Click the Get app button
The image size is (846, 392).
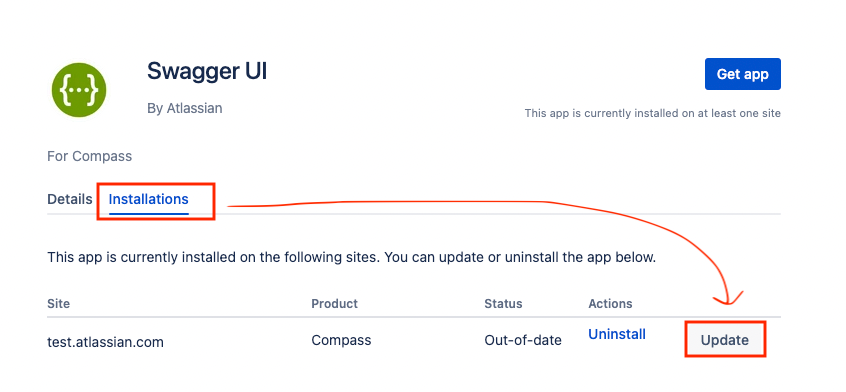tap(742, 74)
